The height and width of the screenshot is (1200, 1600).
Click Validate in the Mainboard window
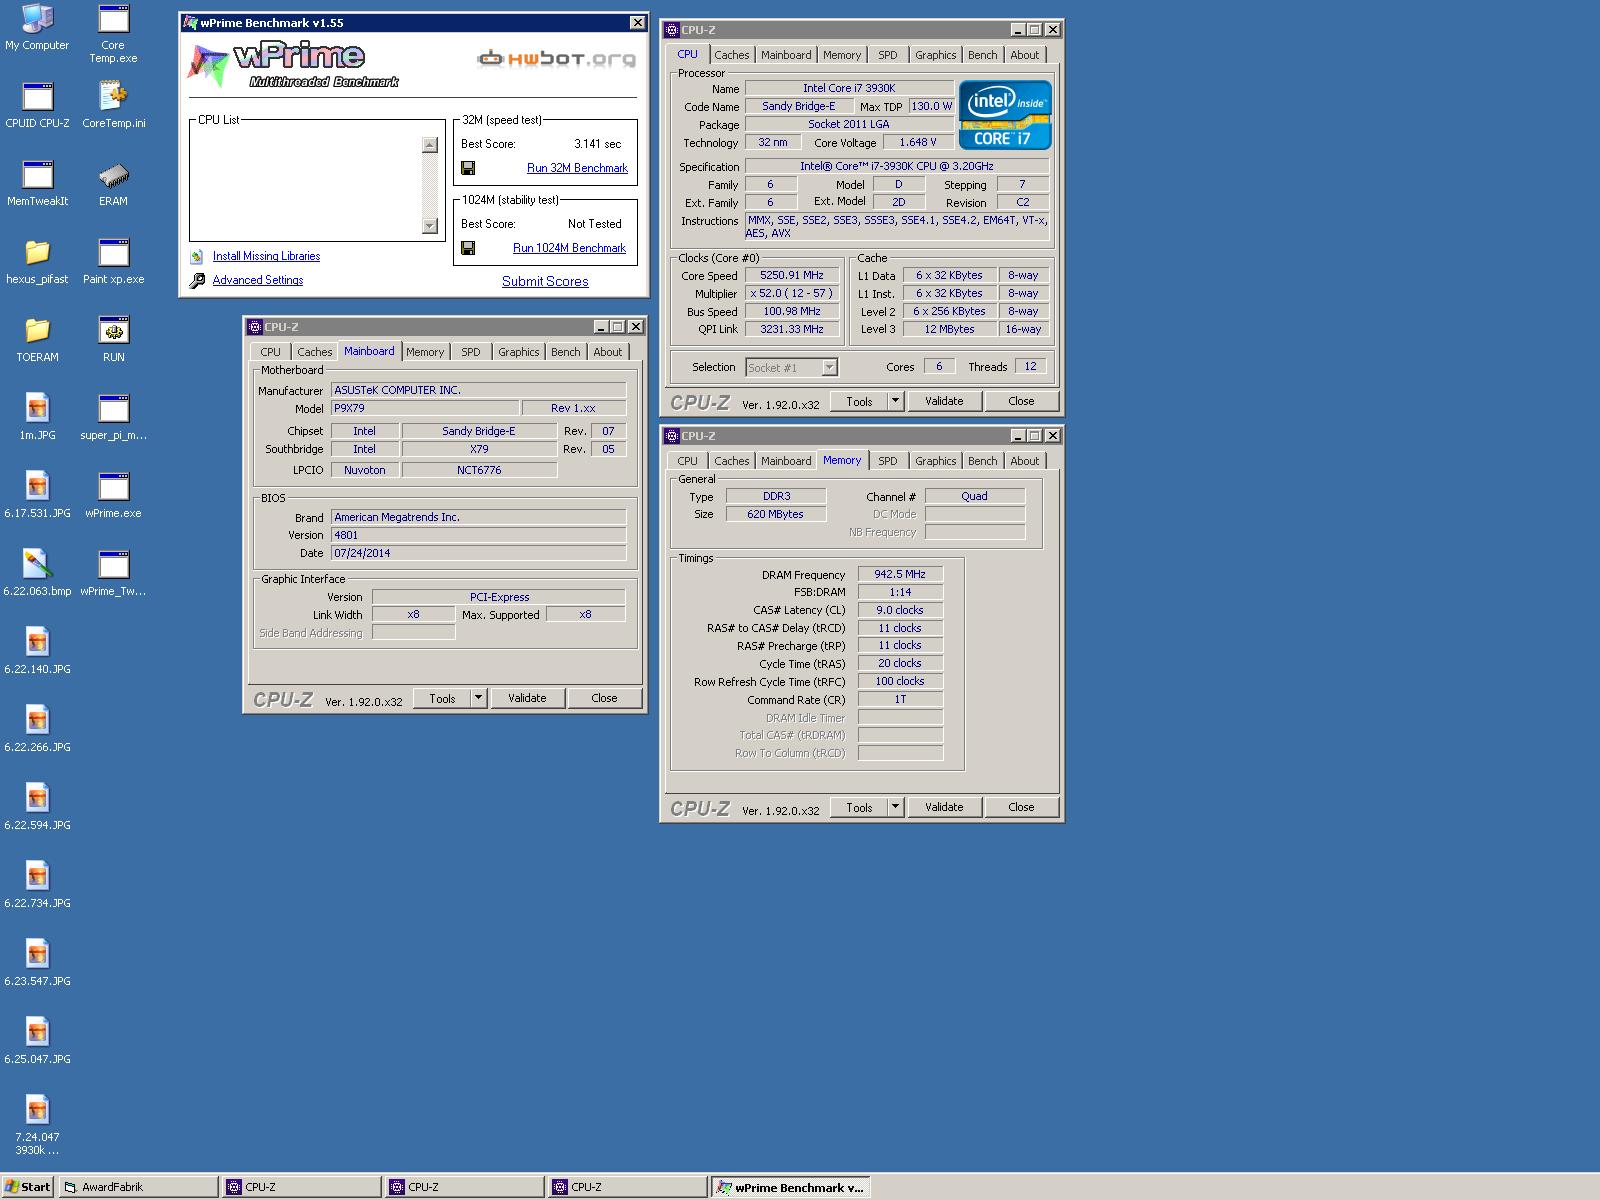(x=527, y=698)
